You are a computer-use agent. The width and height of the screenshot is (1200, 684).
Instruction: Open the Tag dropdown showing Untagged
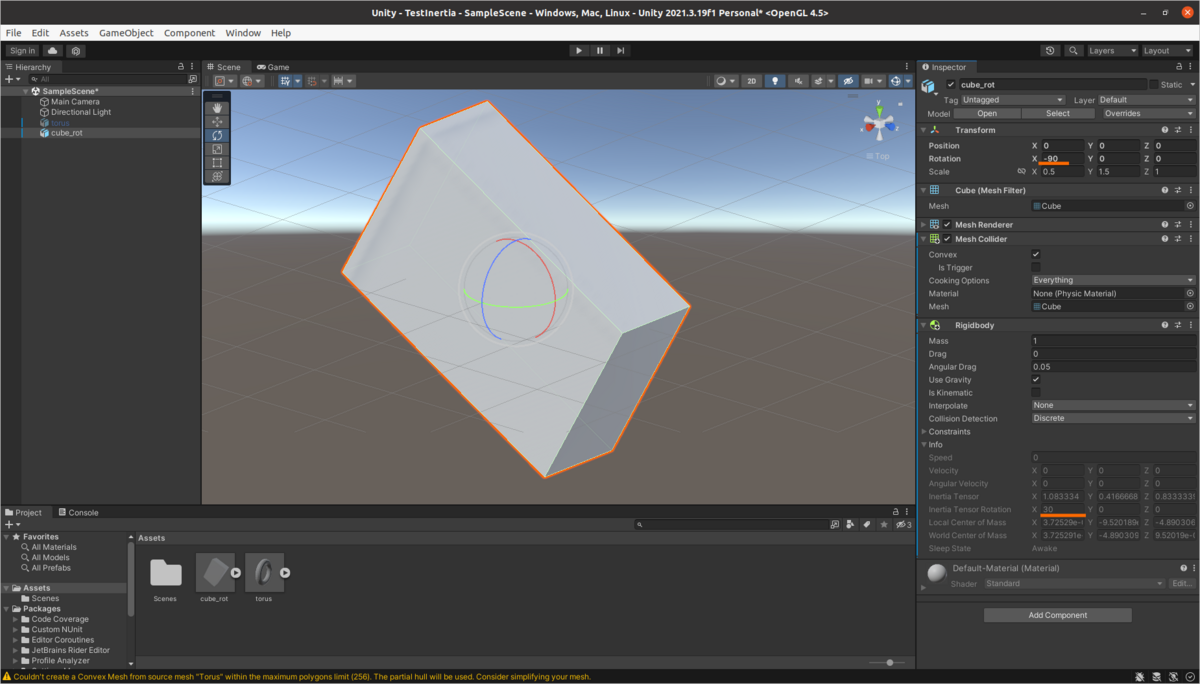1013,100
